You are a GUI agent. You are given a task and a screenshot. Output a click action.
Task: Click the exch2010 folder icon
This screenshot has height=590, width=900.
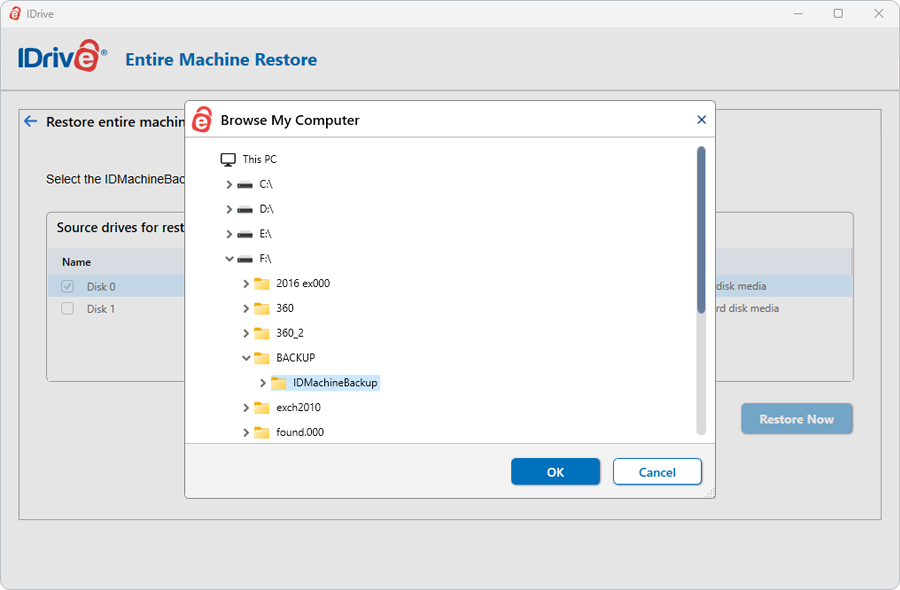pyautogui.click(x=262, y=407)
